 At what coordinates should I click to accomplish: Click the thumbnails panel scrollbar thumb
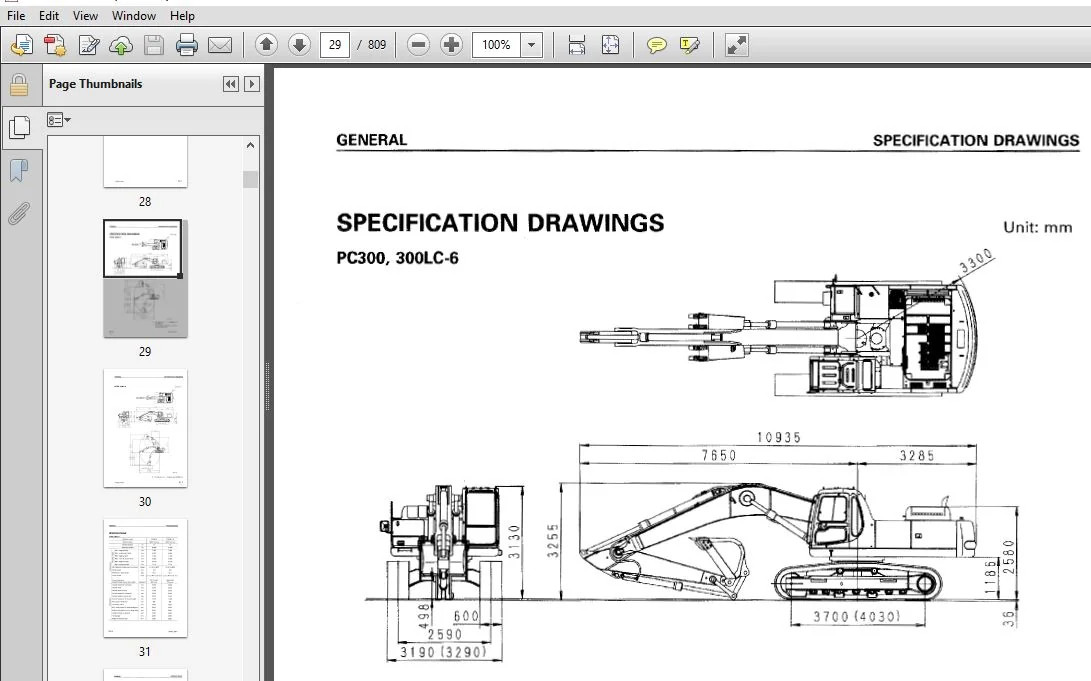(x=250, y=179)
